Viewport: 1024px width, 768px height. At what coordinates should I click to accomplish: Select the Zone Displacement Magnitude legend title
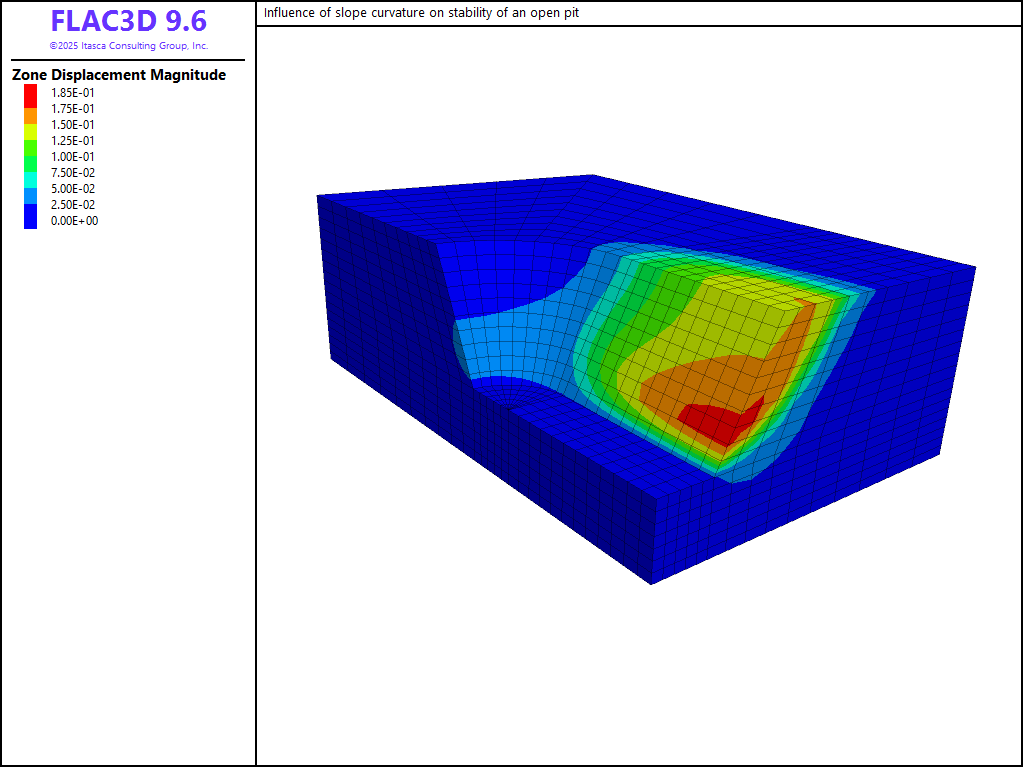point(118,75)
